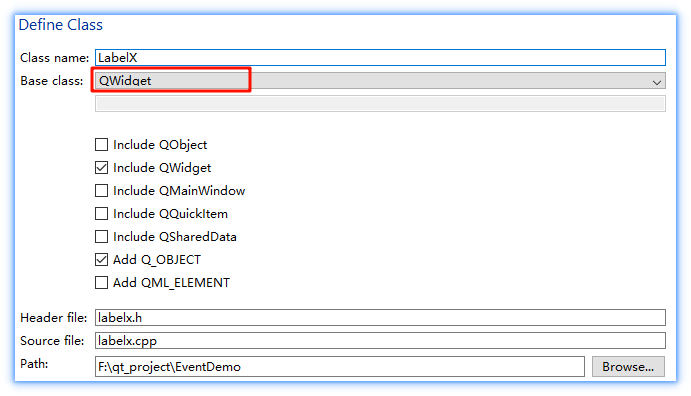Click the Source file field labelx.cpp

point(380,340)
